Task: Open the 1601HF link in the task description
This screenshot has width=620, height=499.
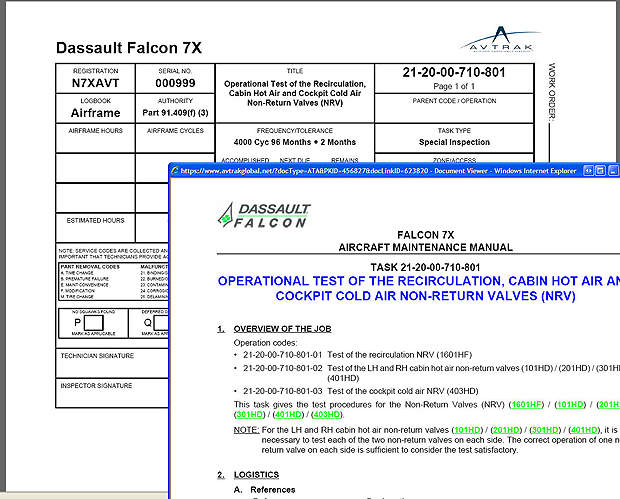Action: click(x=526, y=404)
